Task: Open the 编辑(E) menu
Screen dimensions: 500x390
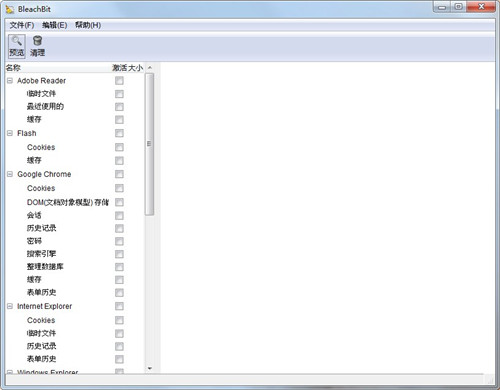Action: [x=54, y=25]
